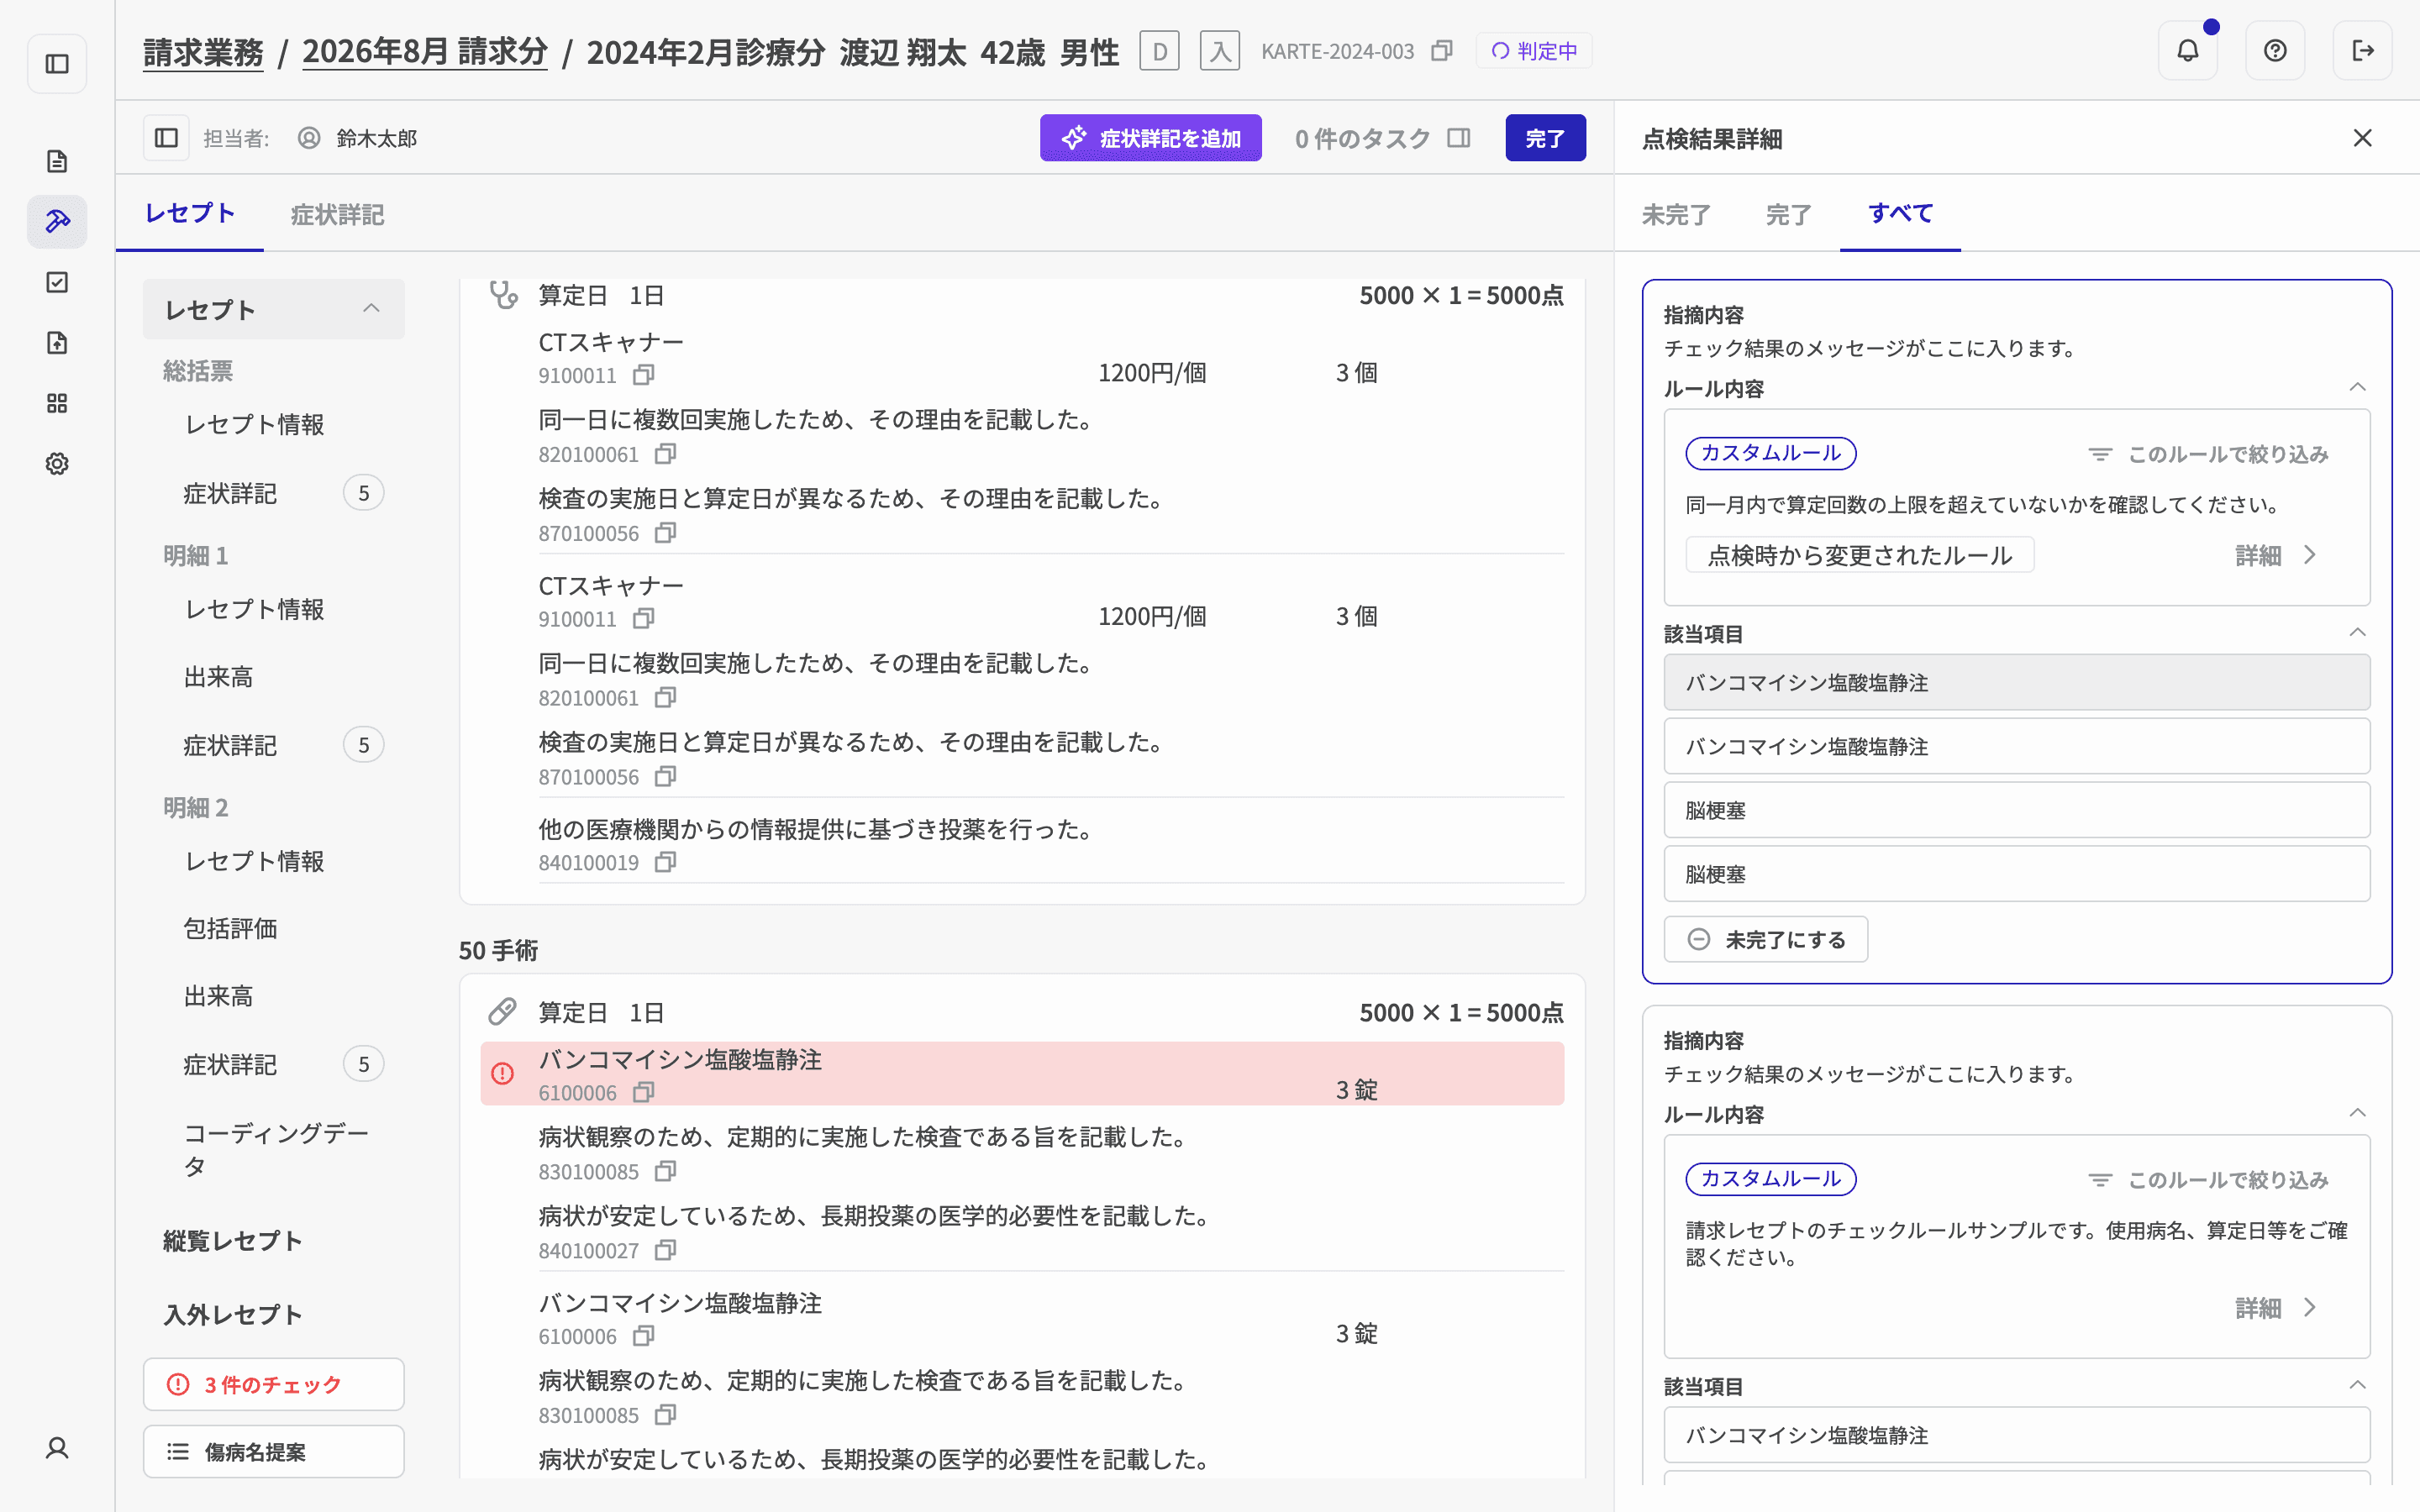Copy code 830100085 under highlighted バンコマイシン

(665, 1171)
